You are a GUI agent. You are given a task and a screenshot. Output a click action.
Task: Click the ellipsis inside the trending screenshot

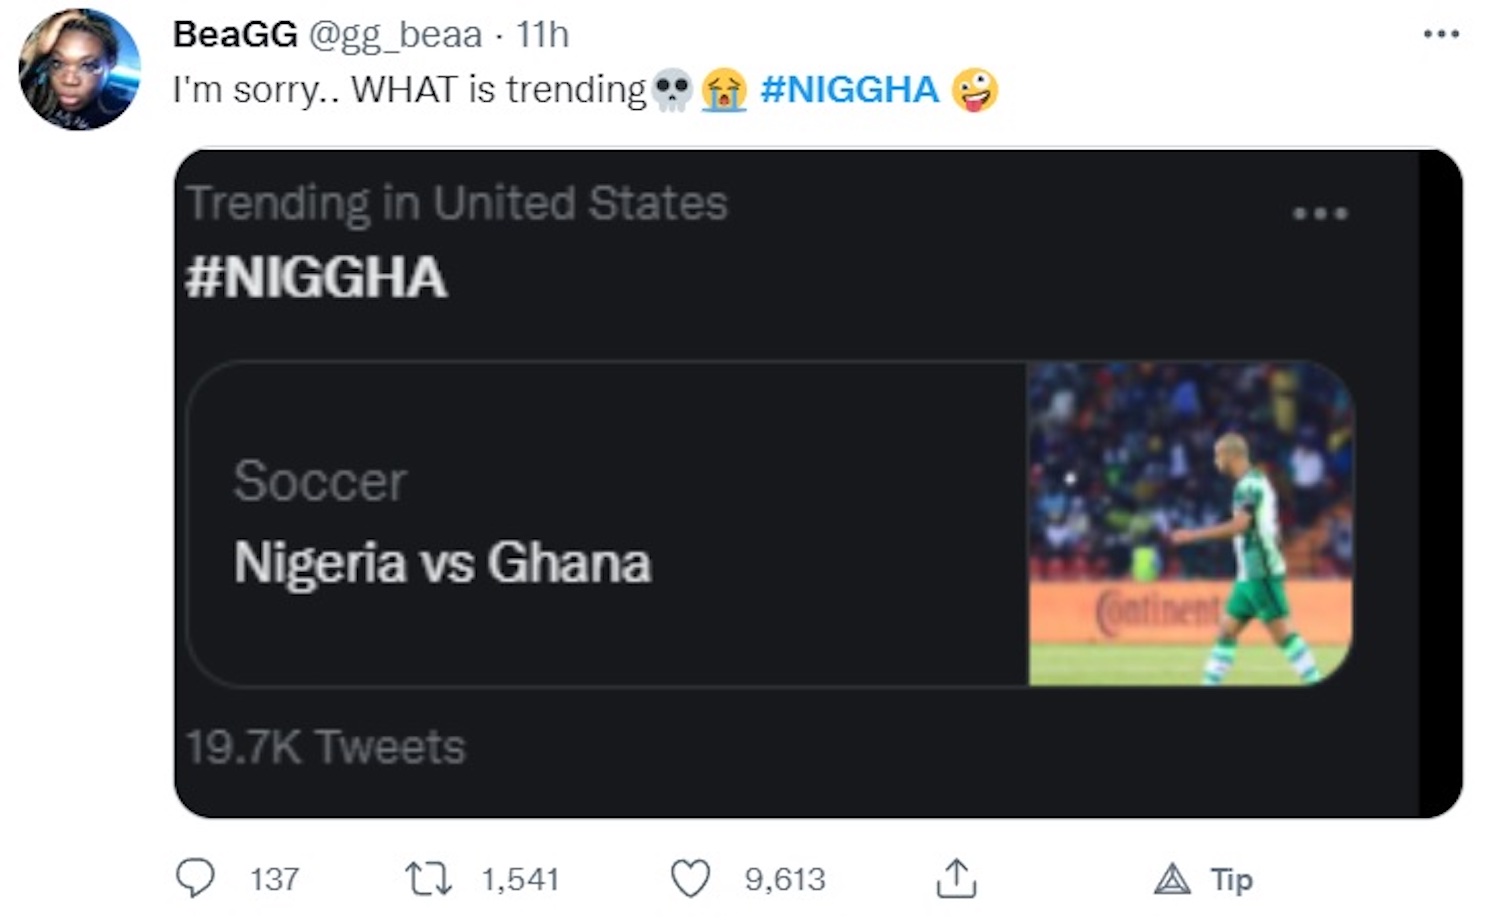tap(1320, 213)
